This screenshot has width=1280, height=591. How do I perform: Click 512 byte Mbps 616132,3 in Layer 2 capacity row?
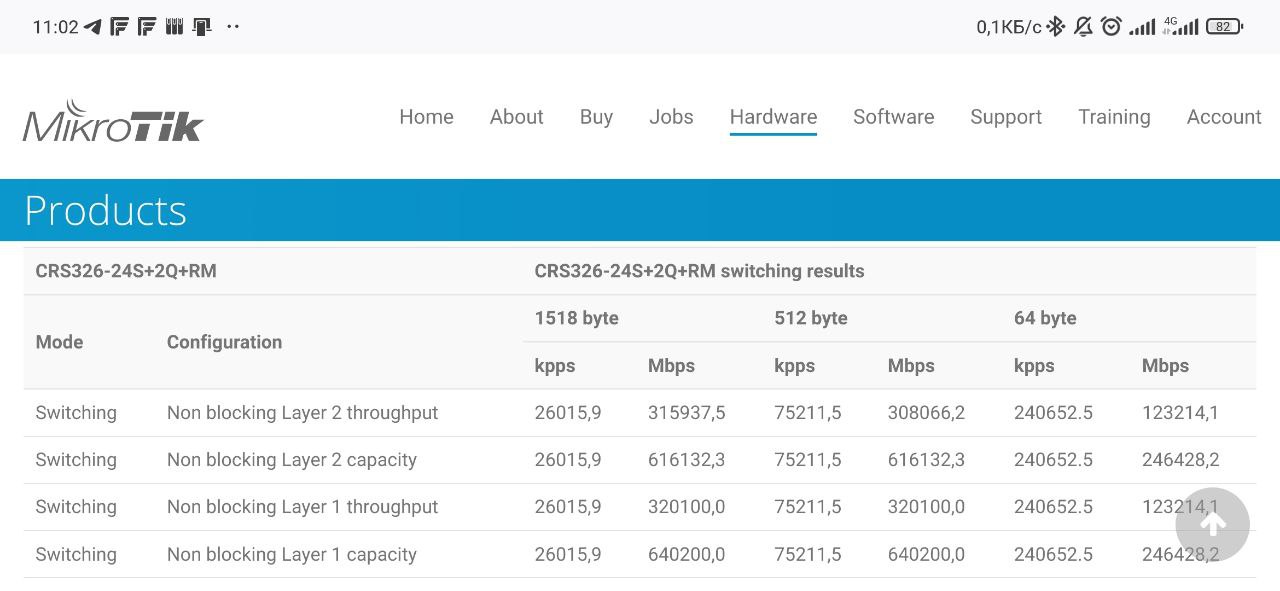coord(926,460)
